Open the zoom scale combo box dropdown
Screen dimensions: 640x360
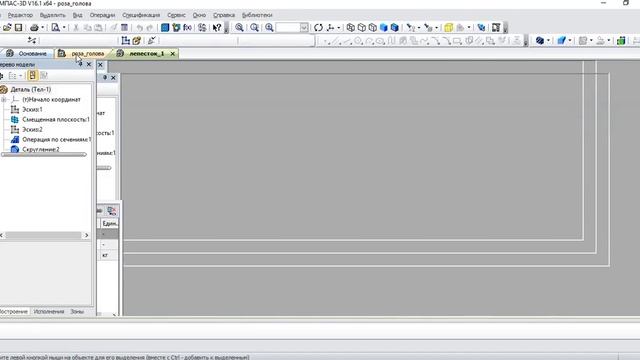click(304, 28)
